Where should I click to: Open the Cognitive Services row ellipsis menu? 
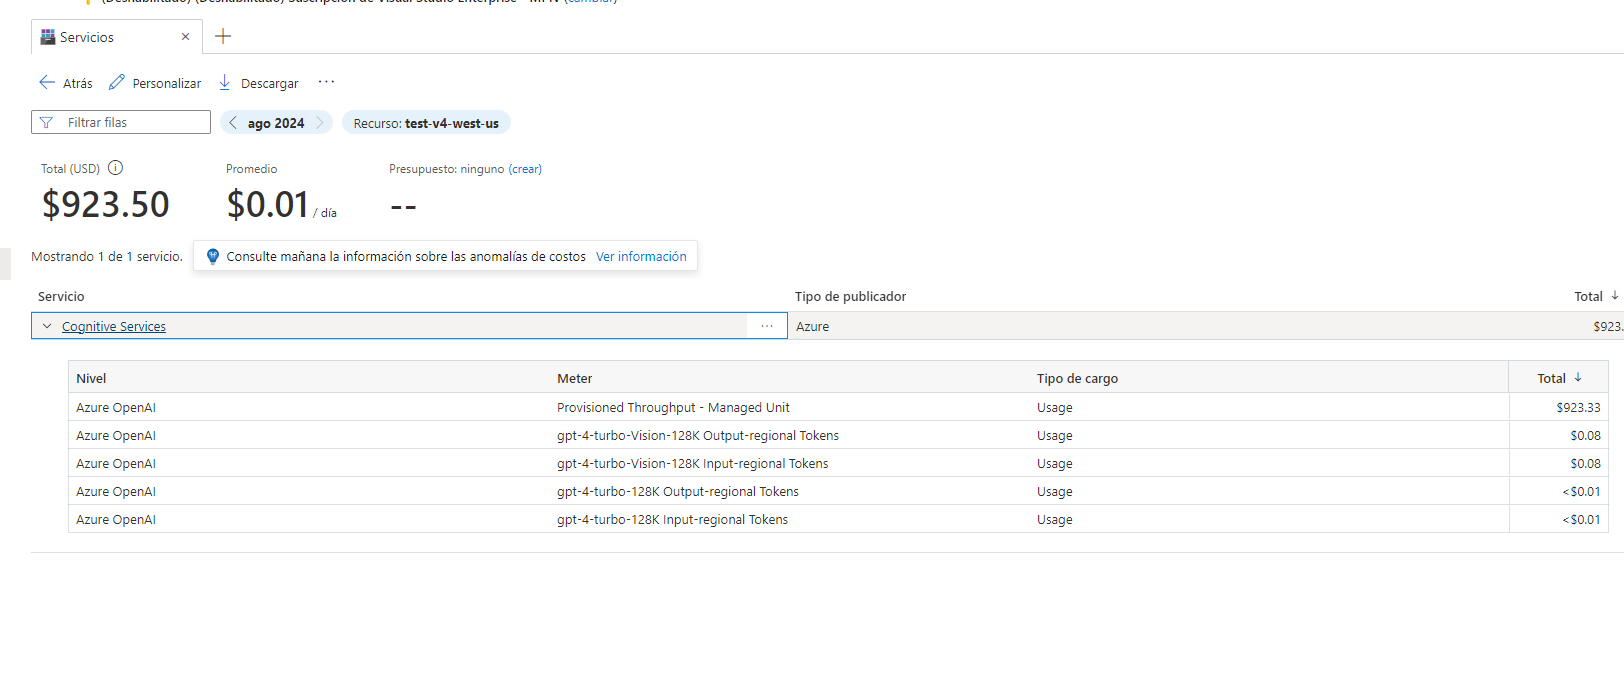pyautogui.click(x=767, y=326)
